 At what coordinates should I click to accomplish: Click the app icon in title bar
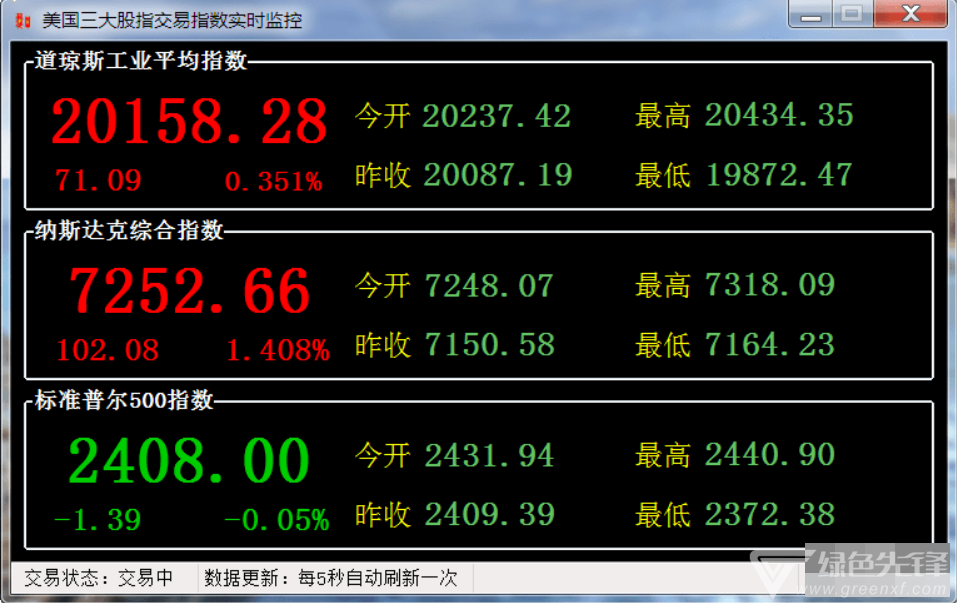[x=22, y=21]
